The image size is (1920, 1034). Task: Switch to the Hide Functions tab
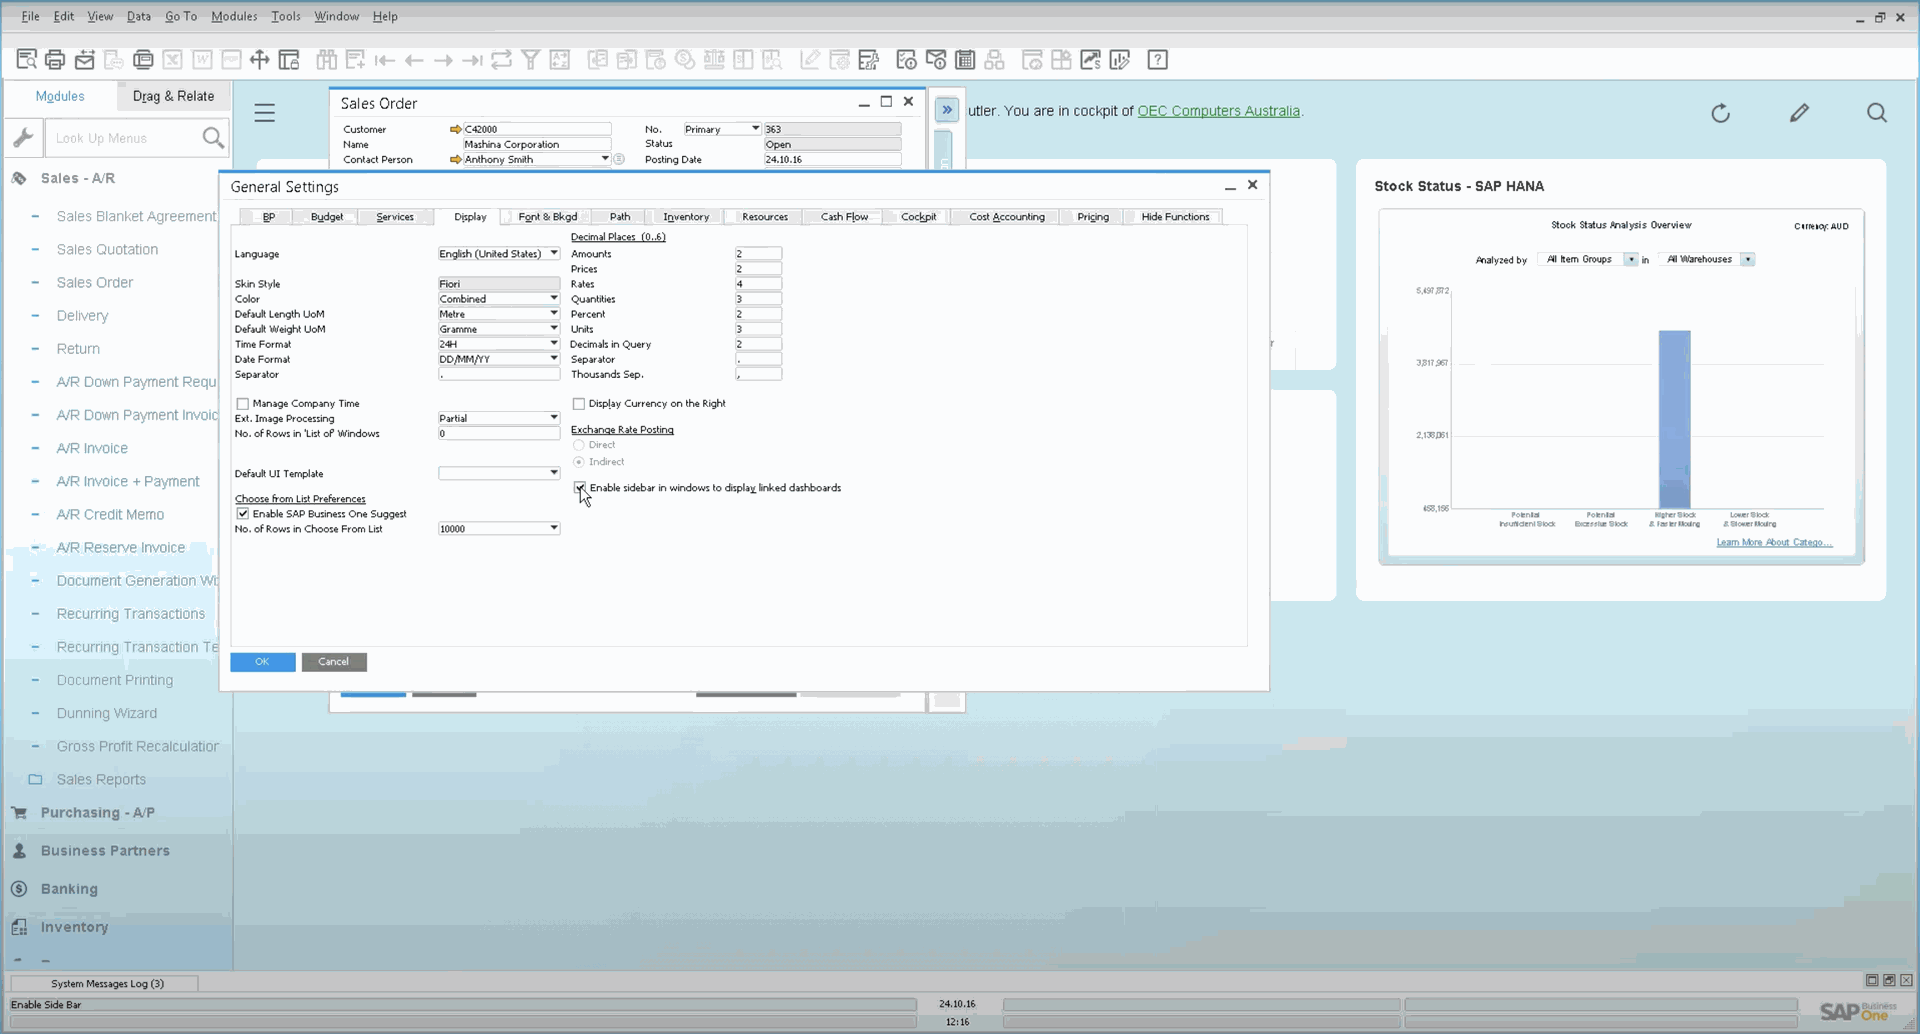1175,217
